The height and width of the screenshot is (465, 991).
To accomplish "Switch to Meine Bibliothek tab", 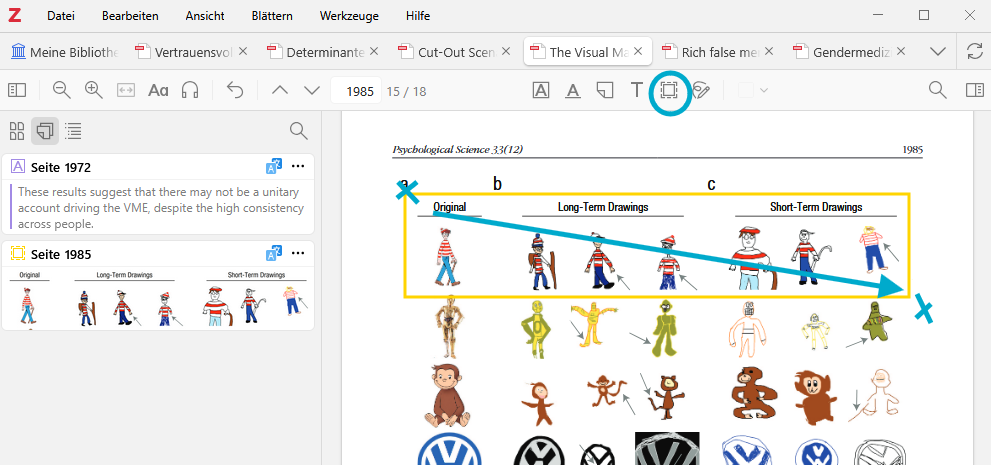I will pyautogui.click(x=66, y=52).
